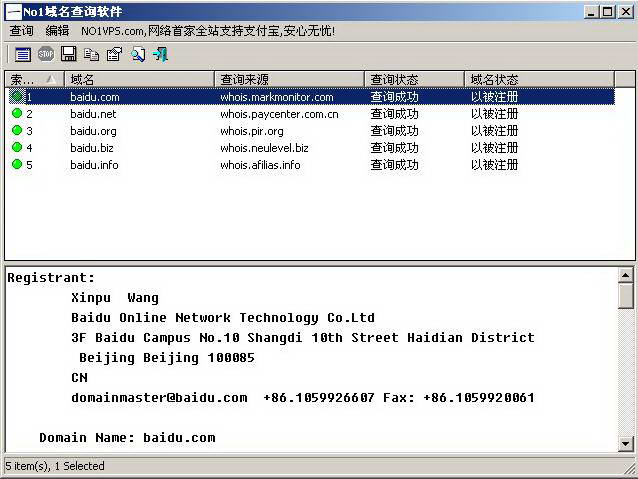Viewport: 638px width, 479px height.
Task: Click the scroll down arrow in whois pane
Action: (x=625, y=444)
